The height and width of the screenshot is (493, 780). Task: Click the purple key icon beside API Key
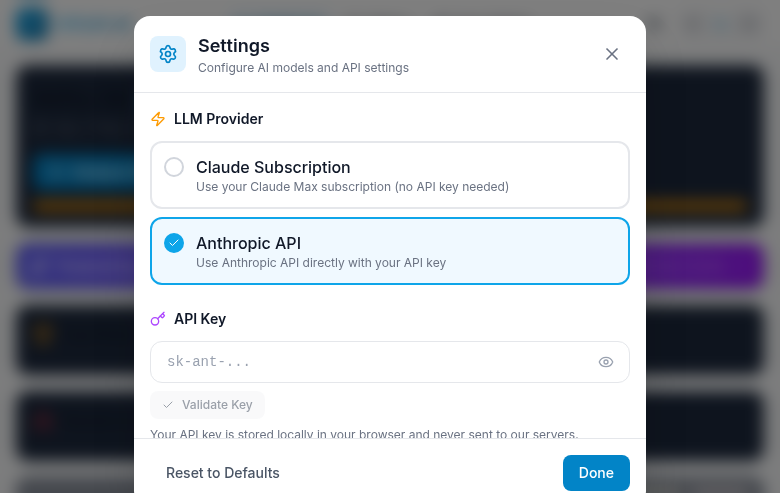pos(158,319)
